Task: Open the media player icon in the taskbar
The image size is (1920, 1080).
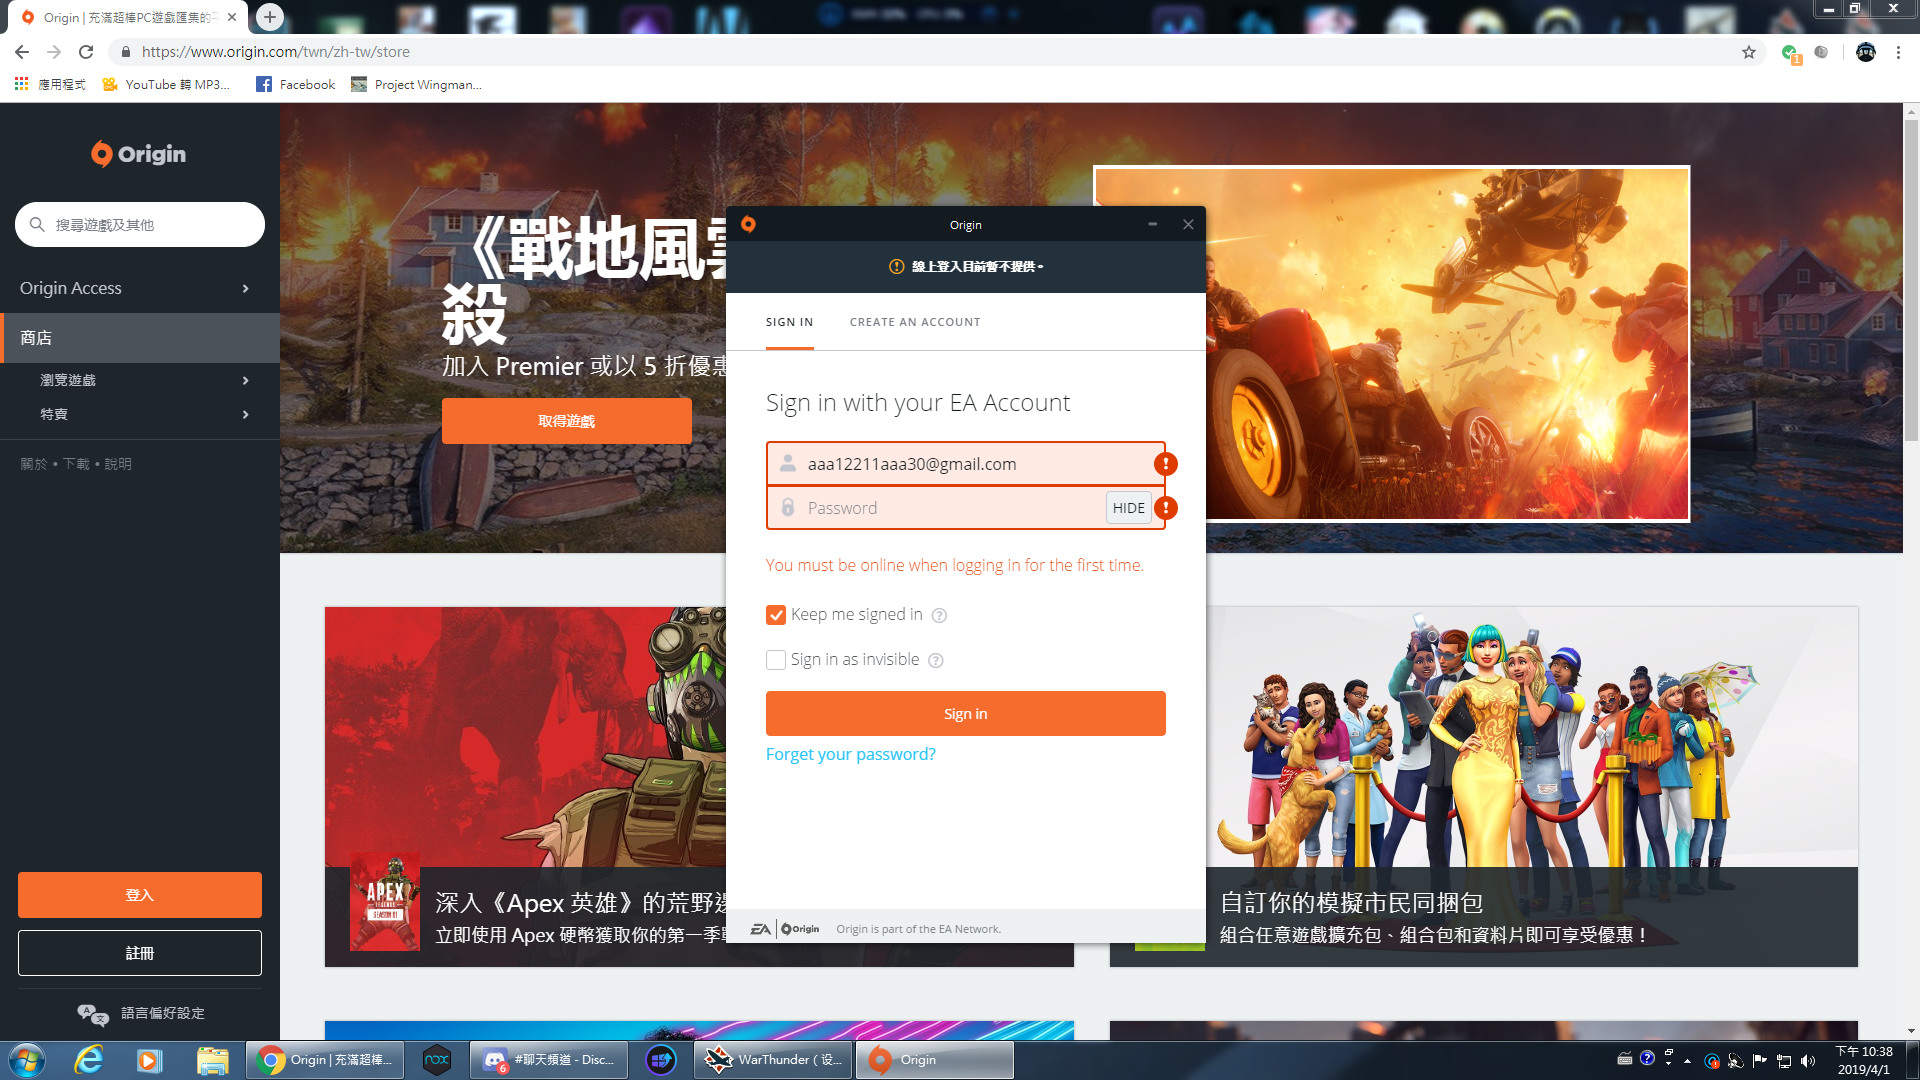Action: click(150, 1060)
